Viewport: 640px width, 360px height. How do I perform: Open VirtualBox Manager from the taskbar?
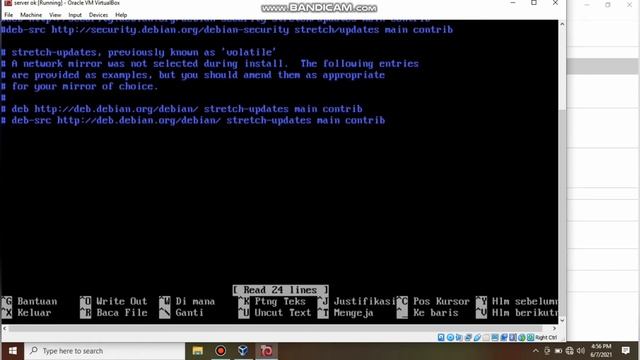tap(243, 351)
